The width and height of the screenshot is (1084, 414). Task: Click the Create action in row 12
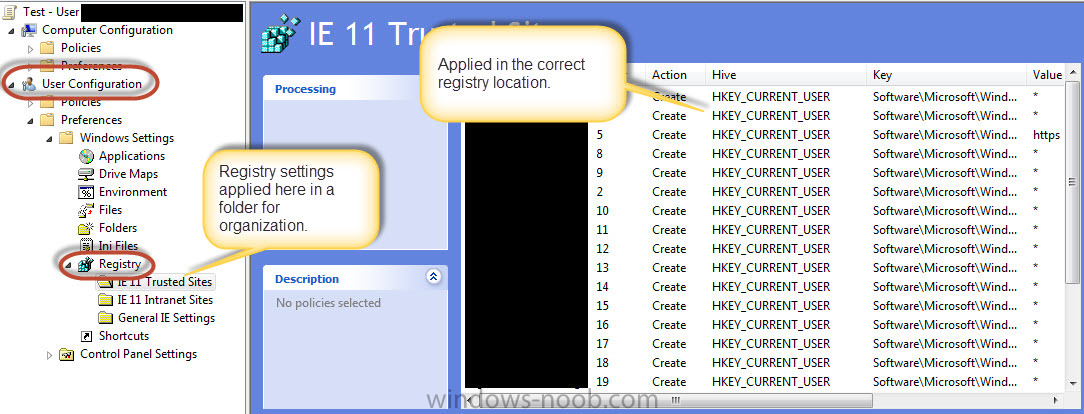coord(669,249)
